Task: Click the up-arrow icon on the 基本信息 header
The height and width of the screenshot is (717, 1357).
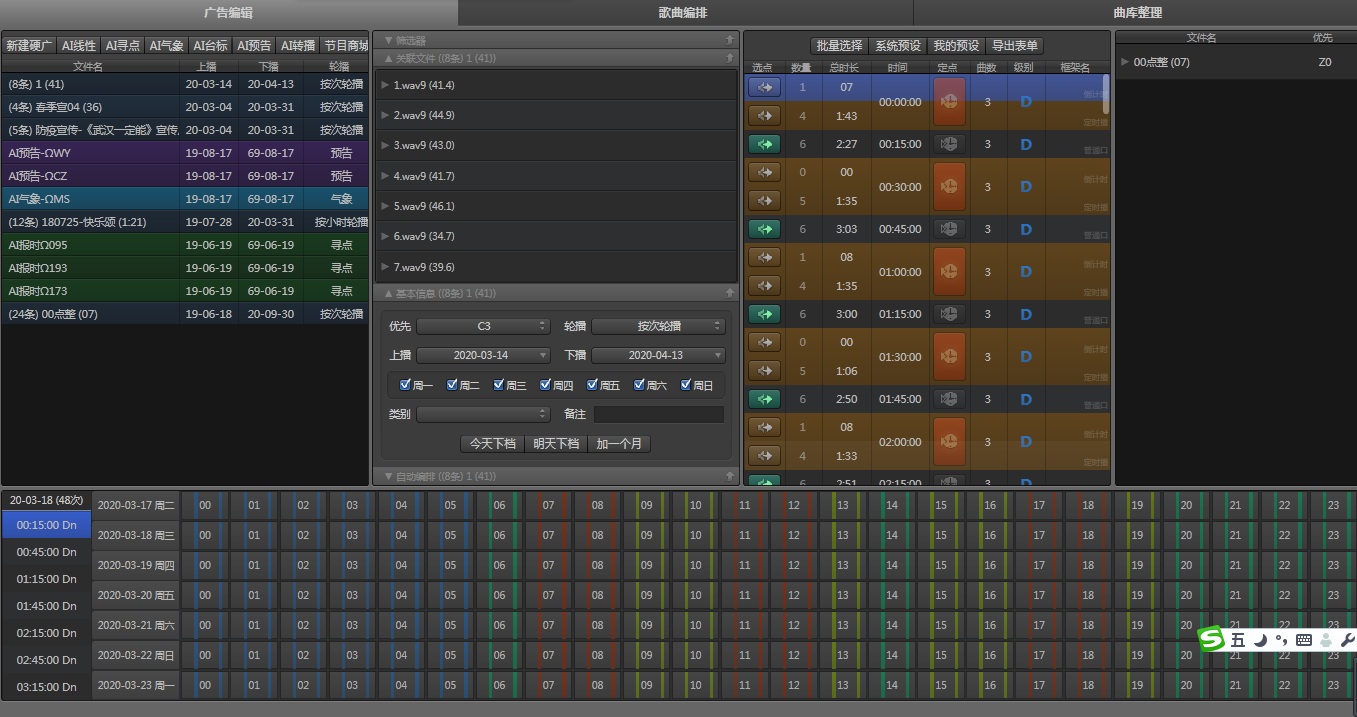Action: pyautogui.click(x=730, y=293)
